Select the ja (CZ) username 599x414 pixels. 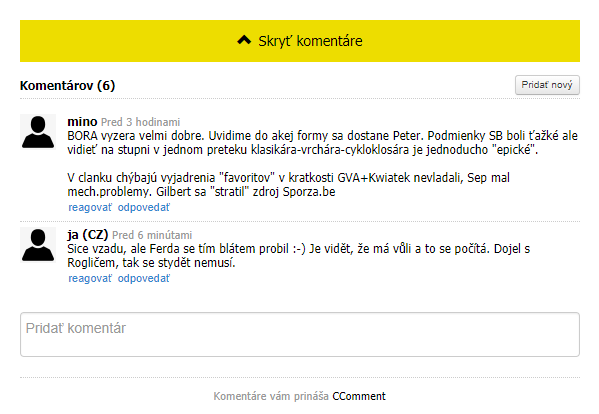coord(88,234)
